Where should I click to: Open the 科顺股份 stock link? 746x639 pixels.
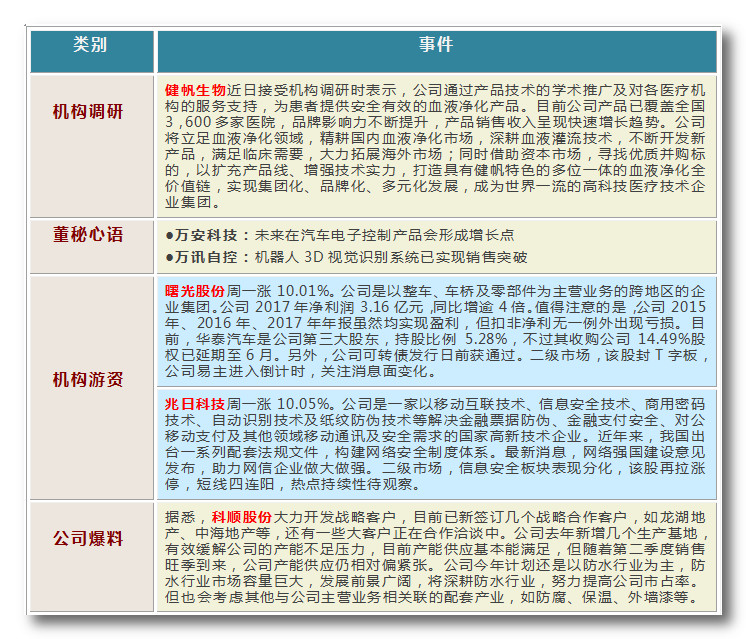click(241, 518)
